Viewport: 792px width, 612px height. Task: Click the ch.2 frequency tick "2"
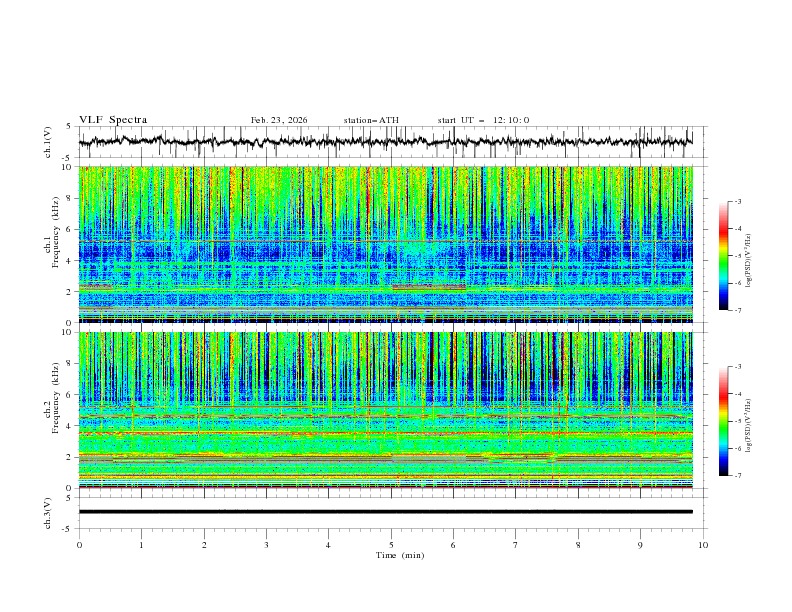click(x=69, y=457)
